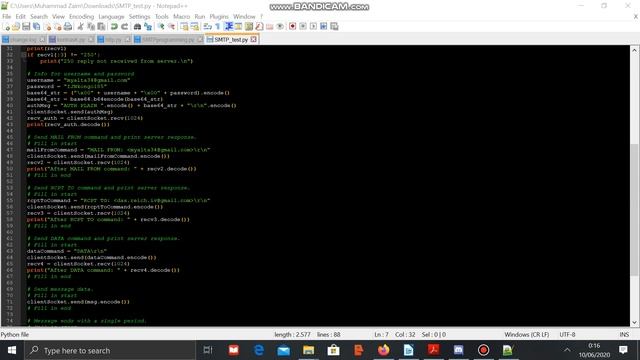The width and height of the screenshot is (640, 360).
Task: Toggle file monitoring eye icon
Action: pos(280,27)
